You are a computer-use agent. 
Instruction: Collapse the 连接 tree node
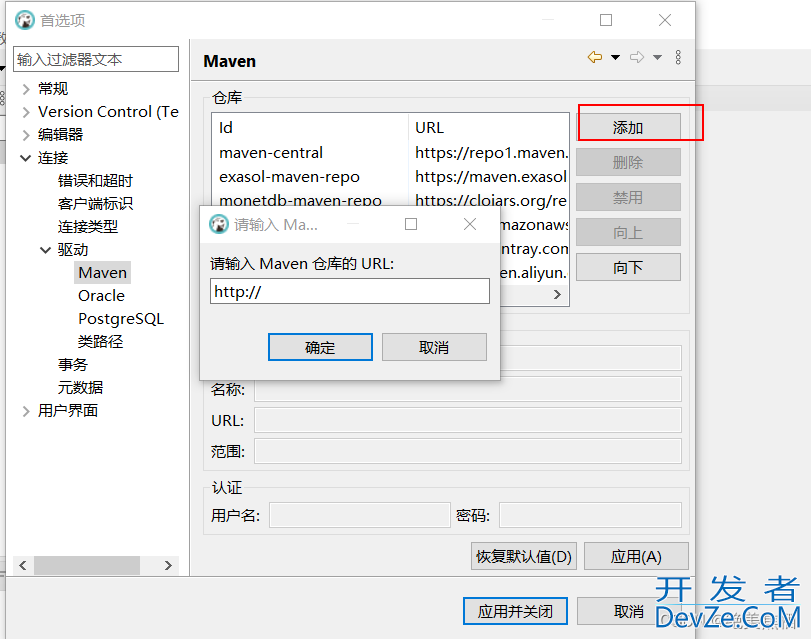(26, 158)
